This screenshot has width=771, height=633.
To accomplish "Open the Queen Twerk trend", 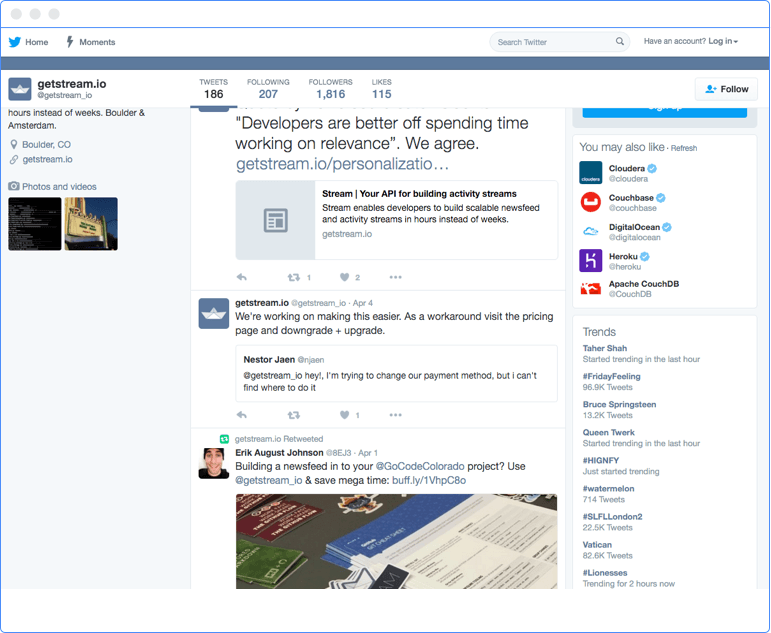I will [609, 432].
